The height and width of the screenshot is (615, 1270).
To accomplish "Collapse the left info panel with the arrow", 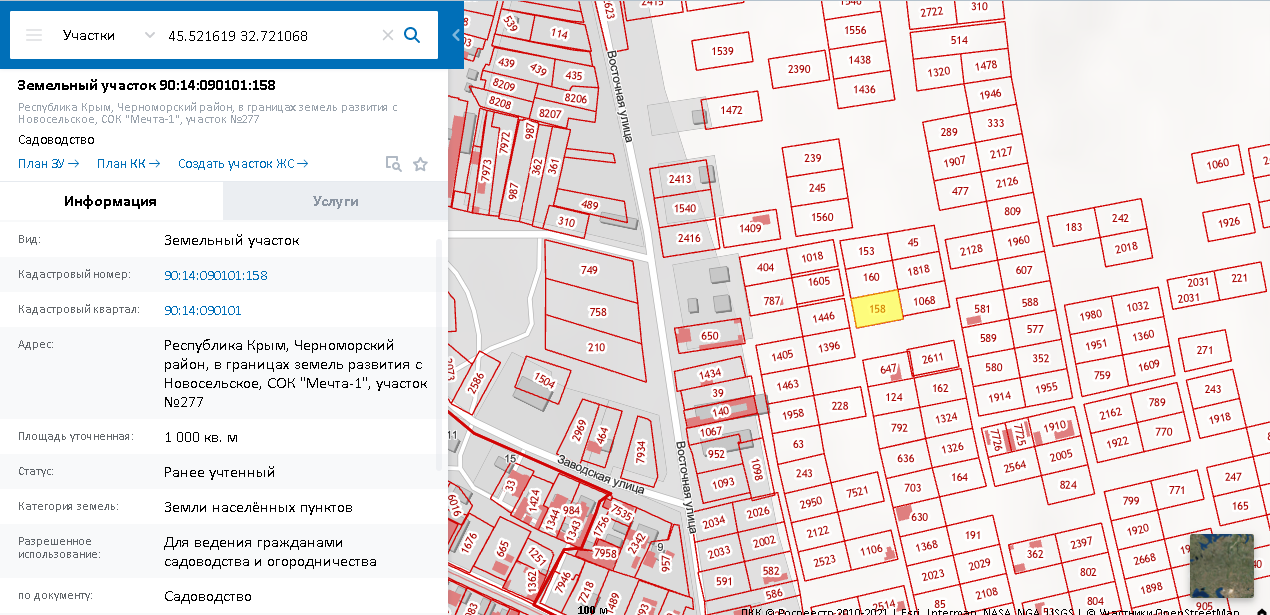I will [456, 35].
